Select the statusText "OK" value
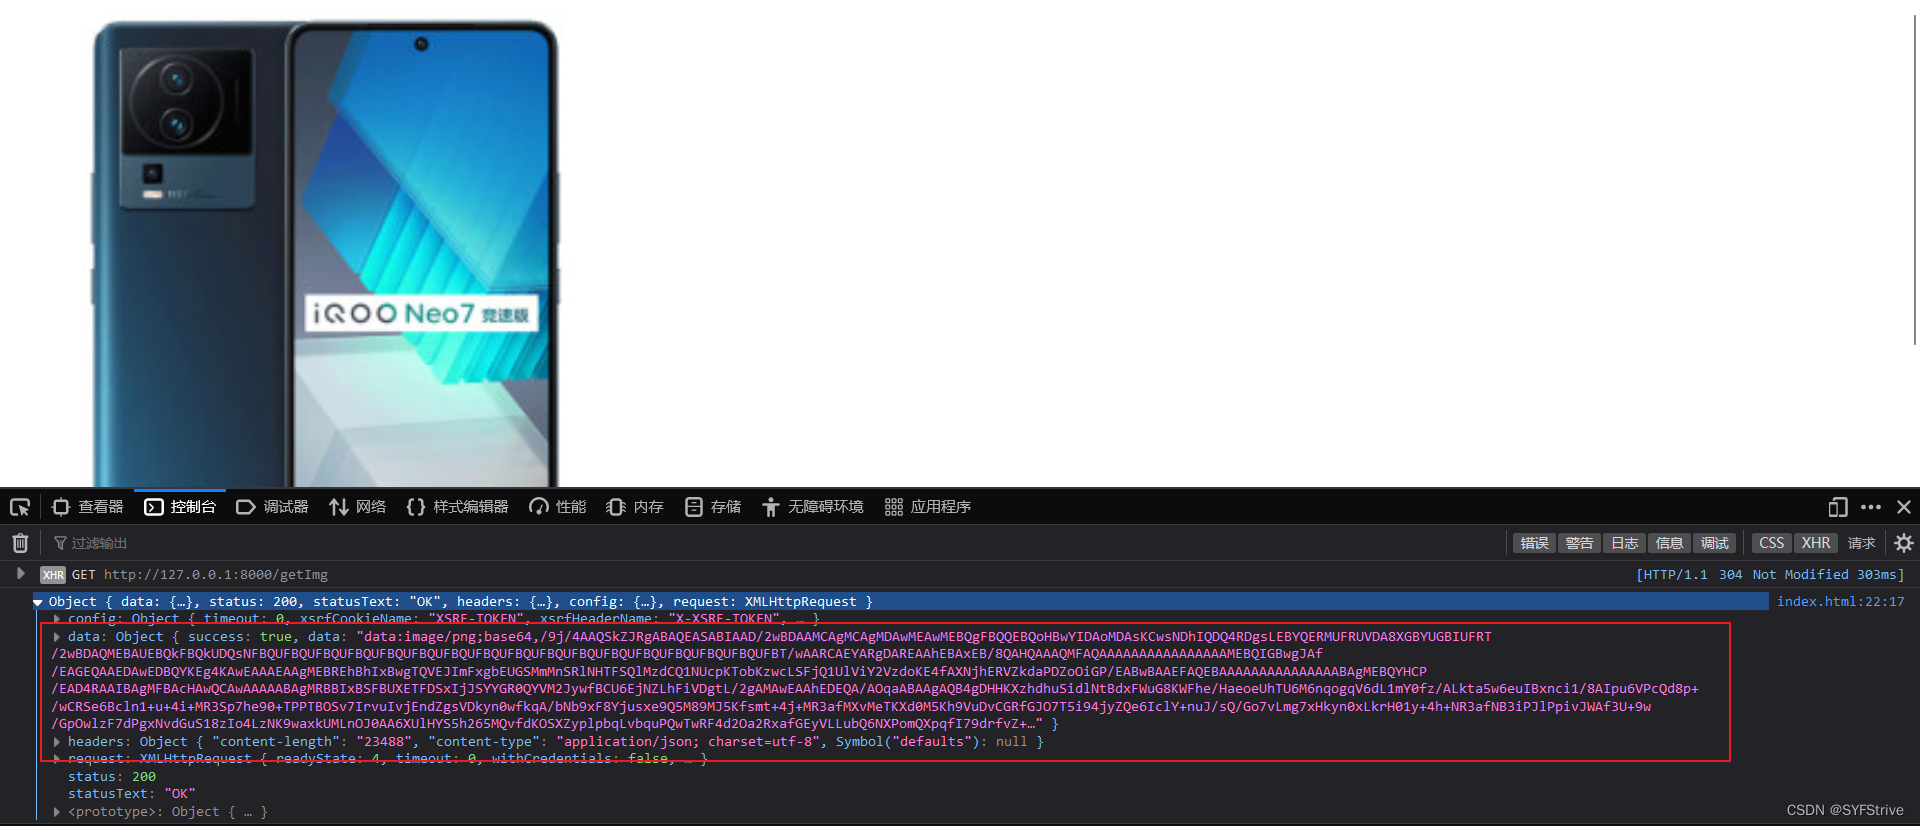 point(180,794)
